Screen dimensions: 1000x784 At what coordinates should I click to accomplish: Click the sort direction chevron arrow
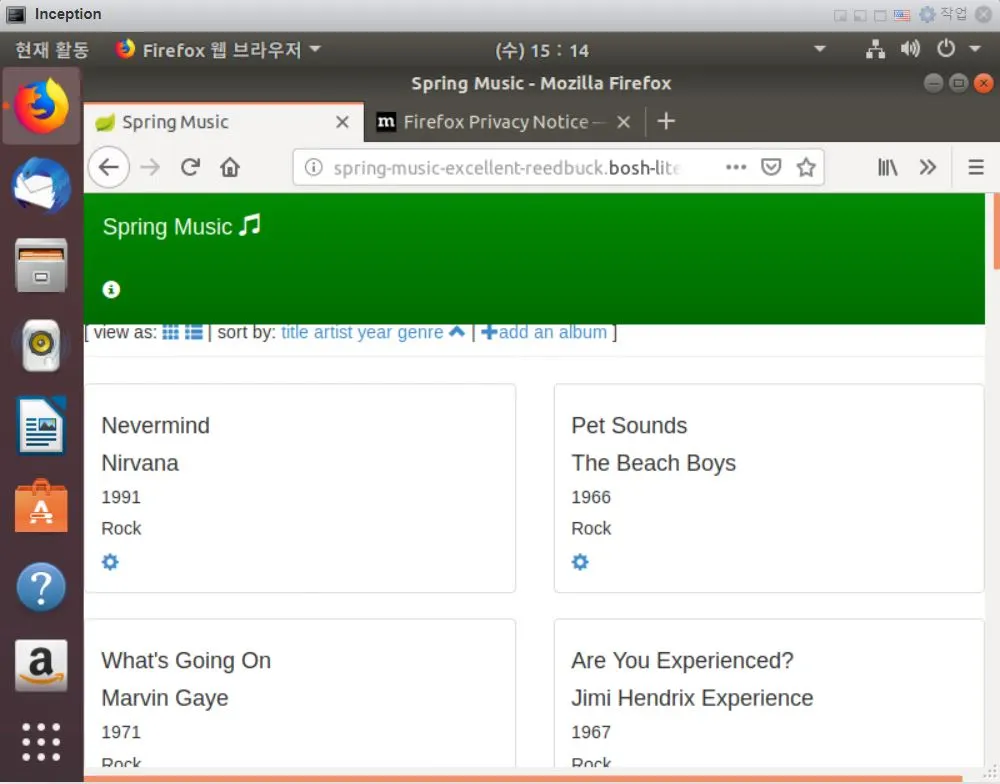click(x=457, y=331)
